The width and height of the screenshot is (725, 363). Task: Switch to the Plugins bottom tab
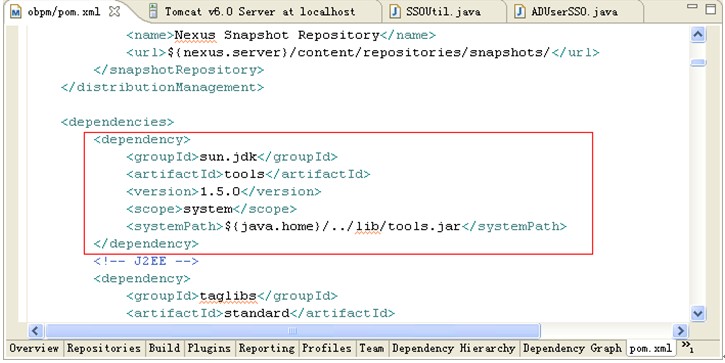coord(209,348)
